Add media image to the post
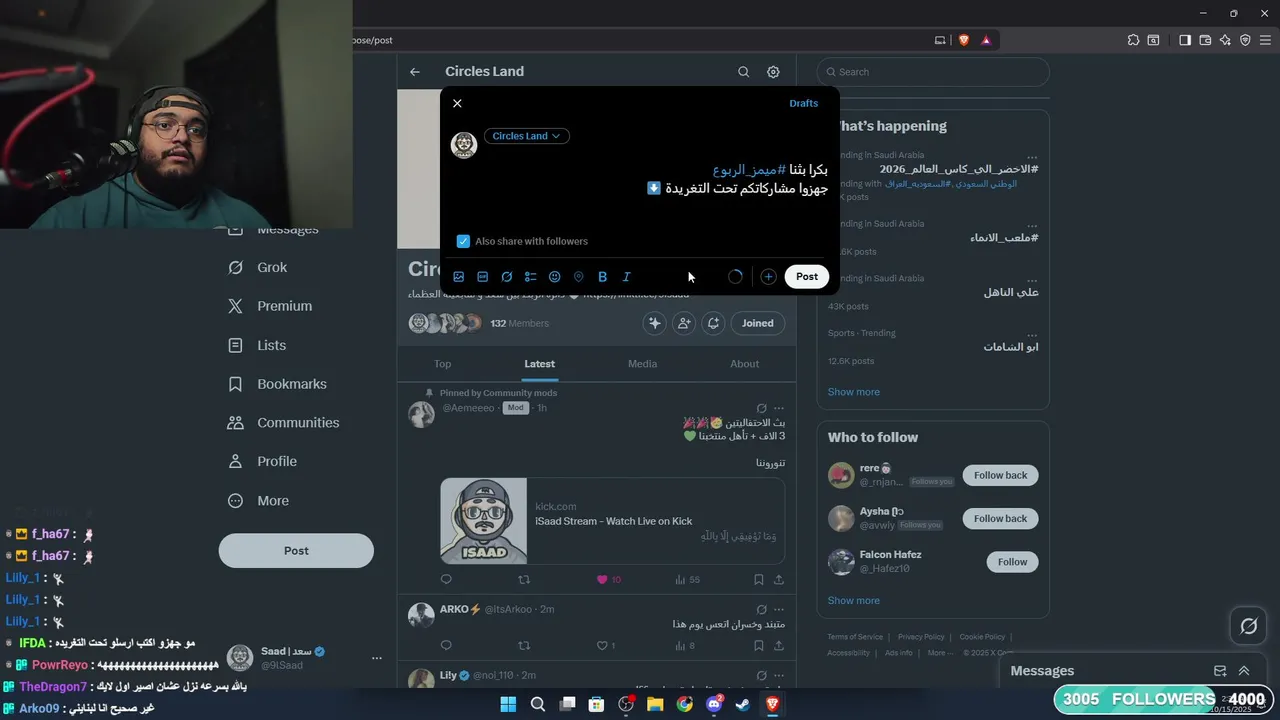This screenshot has width=1280, height=720. 459,277
